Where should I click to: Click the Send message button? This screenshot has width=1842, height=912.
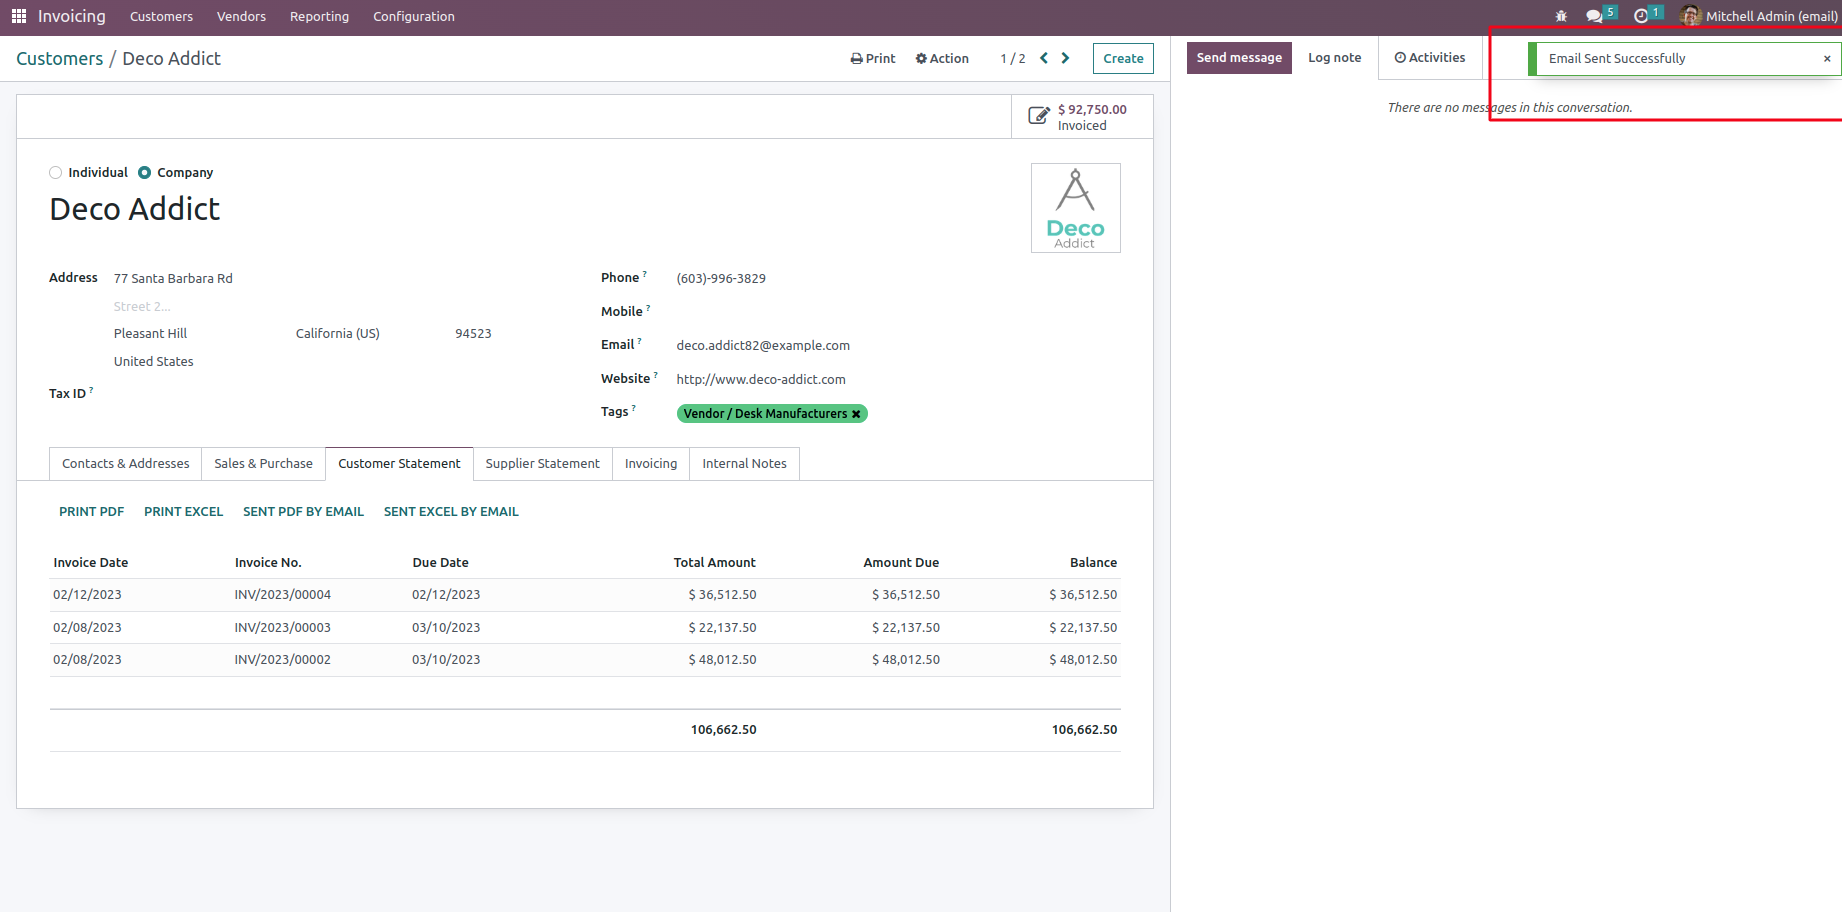(x=1239, y=58)
